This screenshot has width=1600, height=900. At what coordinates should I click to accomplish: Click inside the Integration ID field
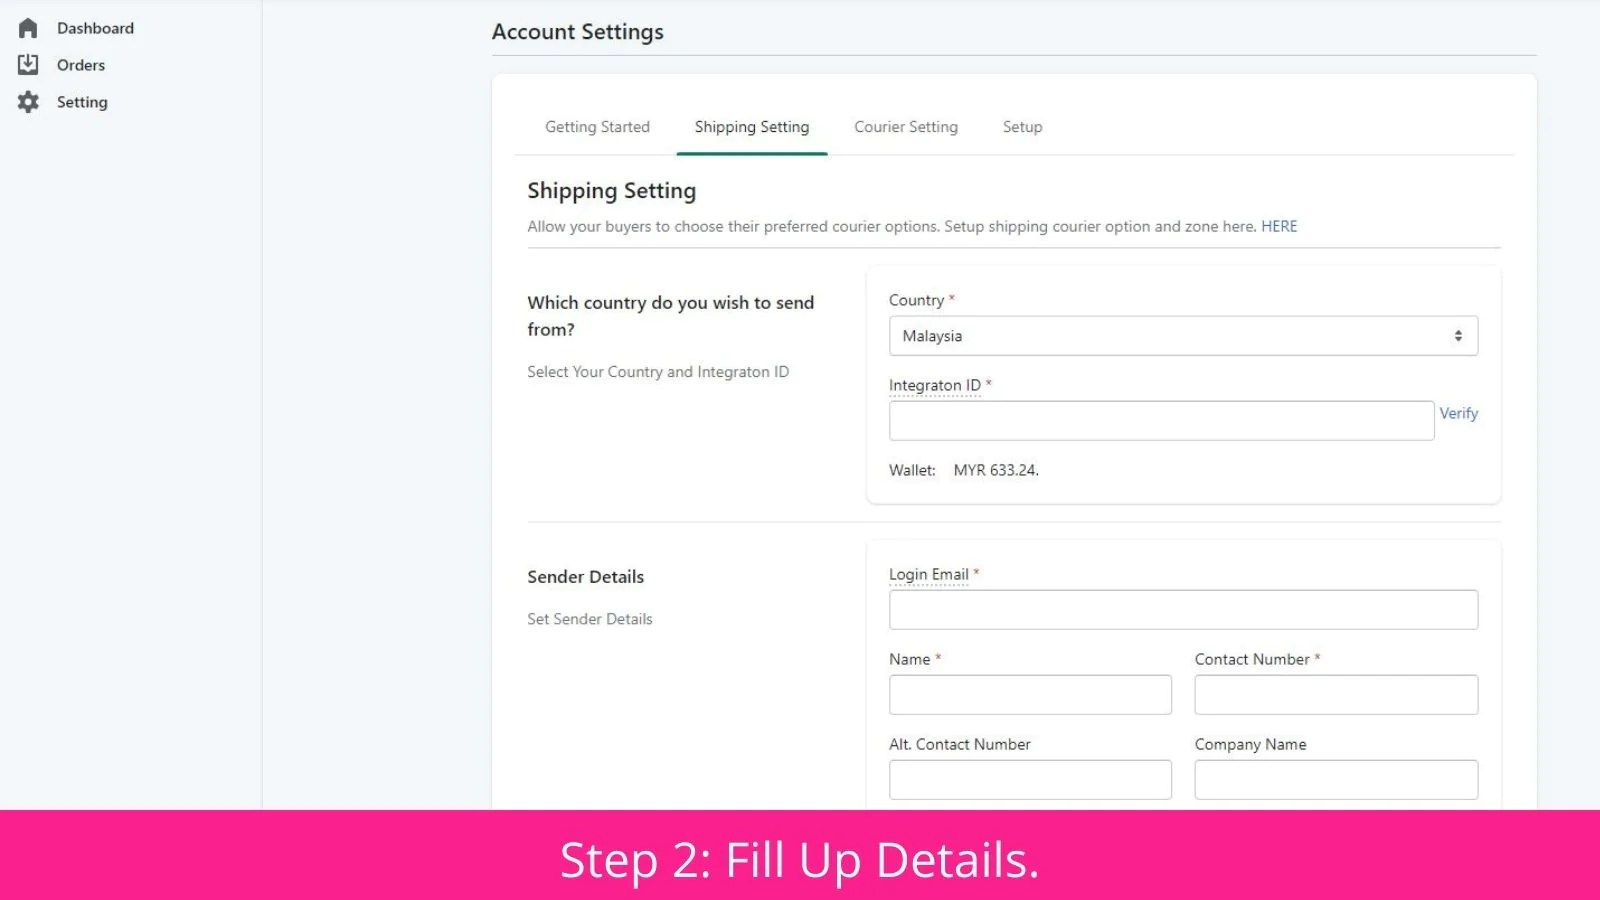1160,420
